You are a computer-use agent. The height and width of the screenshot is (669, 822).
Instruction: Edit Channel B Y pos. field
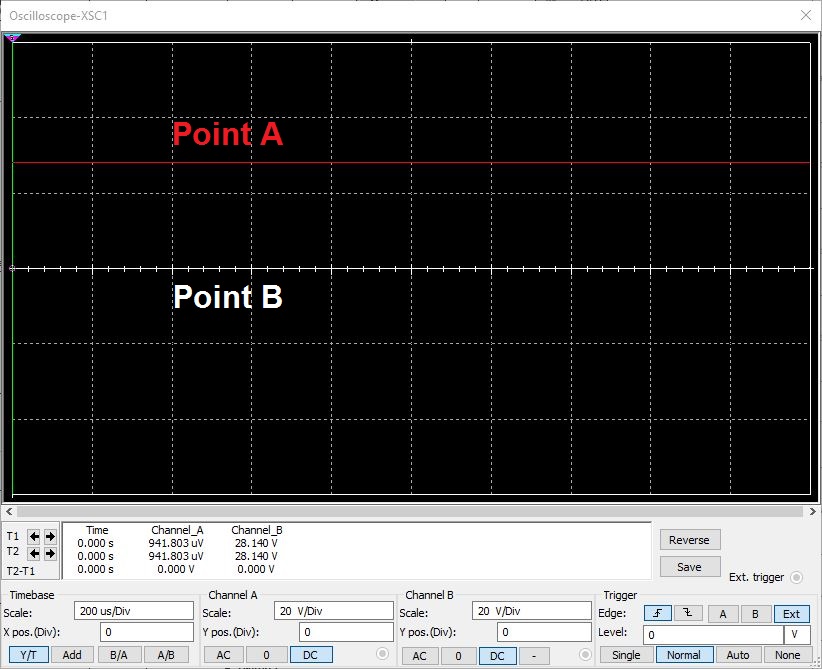coord(544,632)
